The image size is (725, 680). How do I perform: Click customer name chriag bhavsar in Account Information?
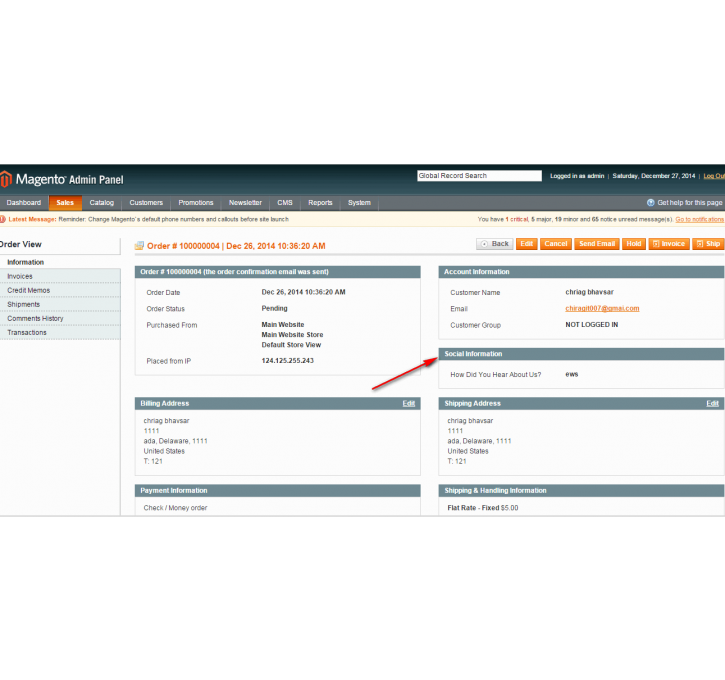[590, 292]
